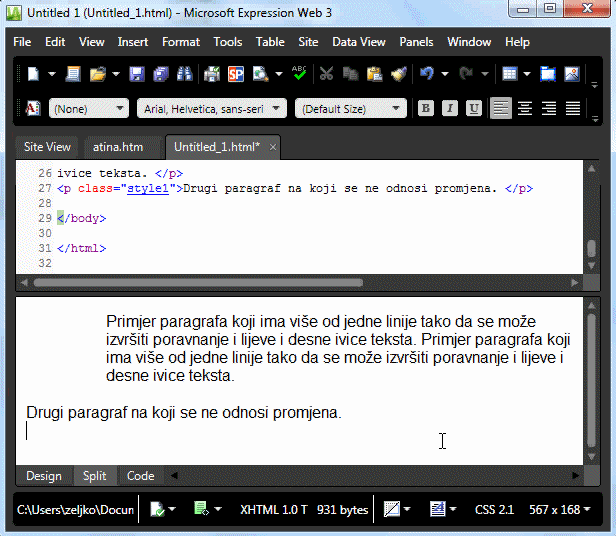616x536 pixels.
Task: Switch to Design view
Action: click(43, 476)
